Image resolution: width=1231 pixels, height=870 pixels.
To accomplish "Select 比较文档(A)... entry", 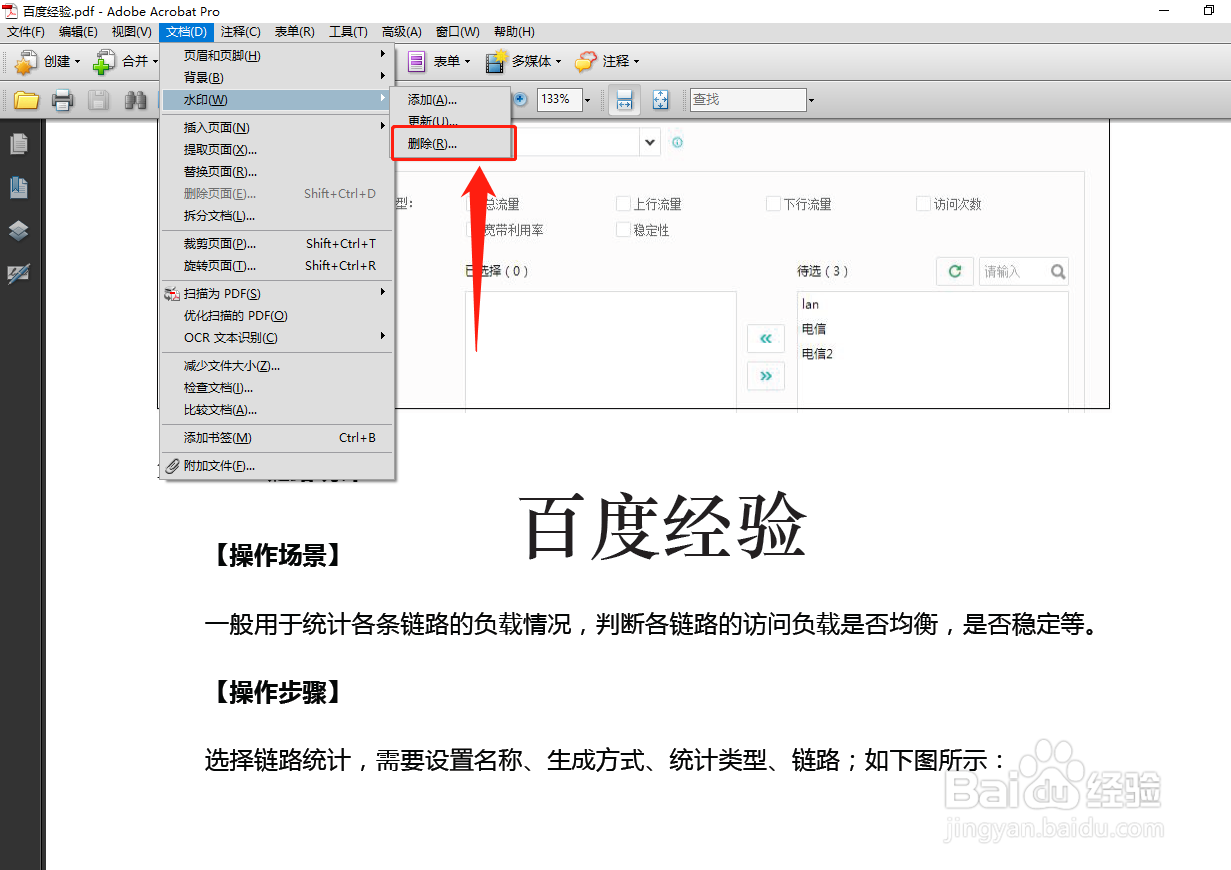I will [277, 409].
